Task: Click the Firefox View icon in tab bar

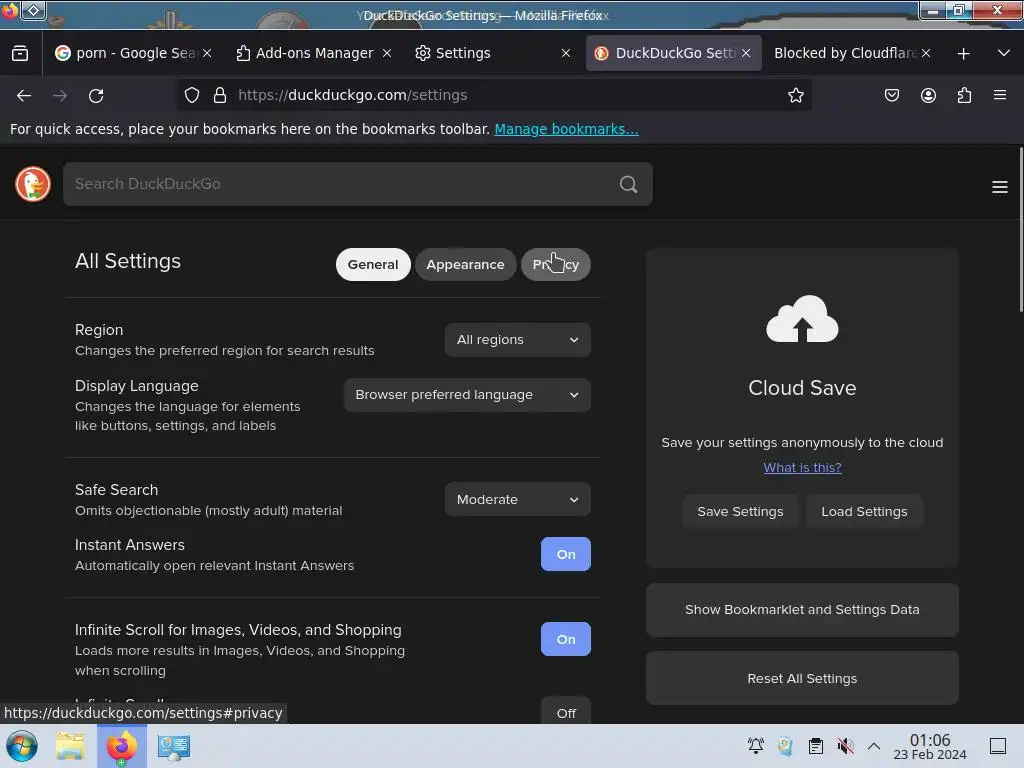Action: pos(20,53)
